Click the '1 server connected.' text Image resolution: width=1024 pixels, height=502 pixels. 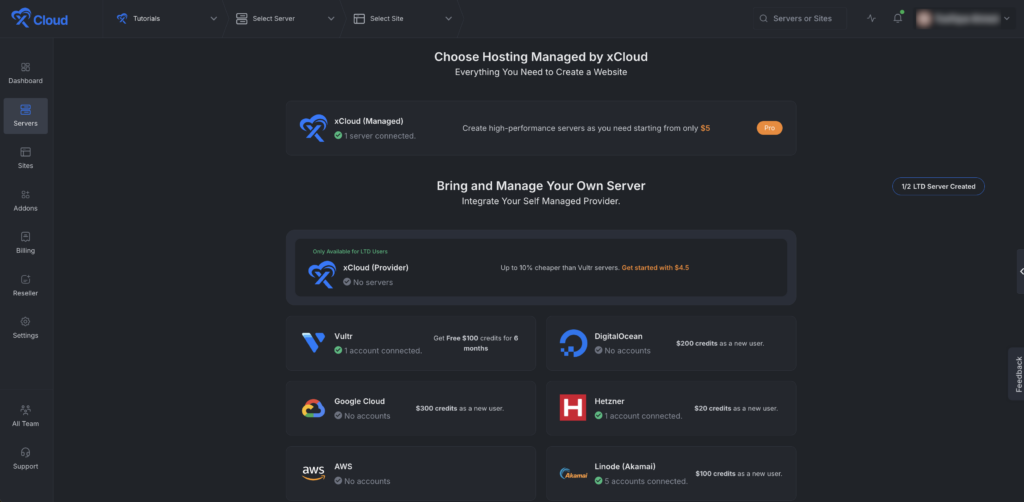(379, 136)
